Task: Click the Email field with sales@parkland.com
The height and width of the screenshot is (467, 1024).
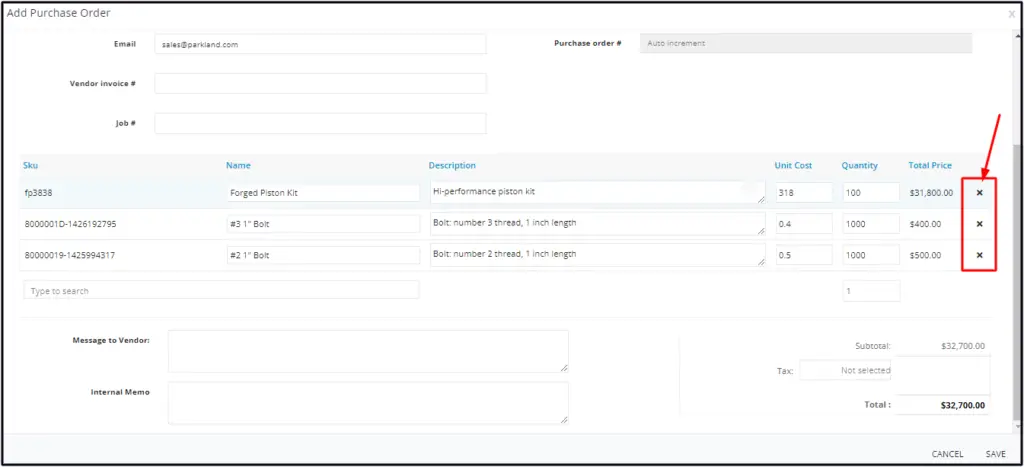Action: [321, 44]
